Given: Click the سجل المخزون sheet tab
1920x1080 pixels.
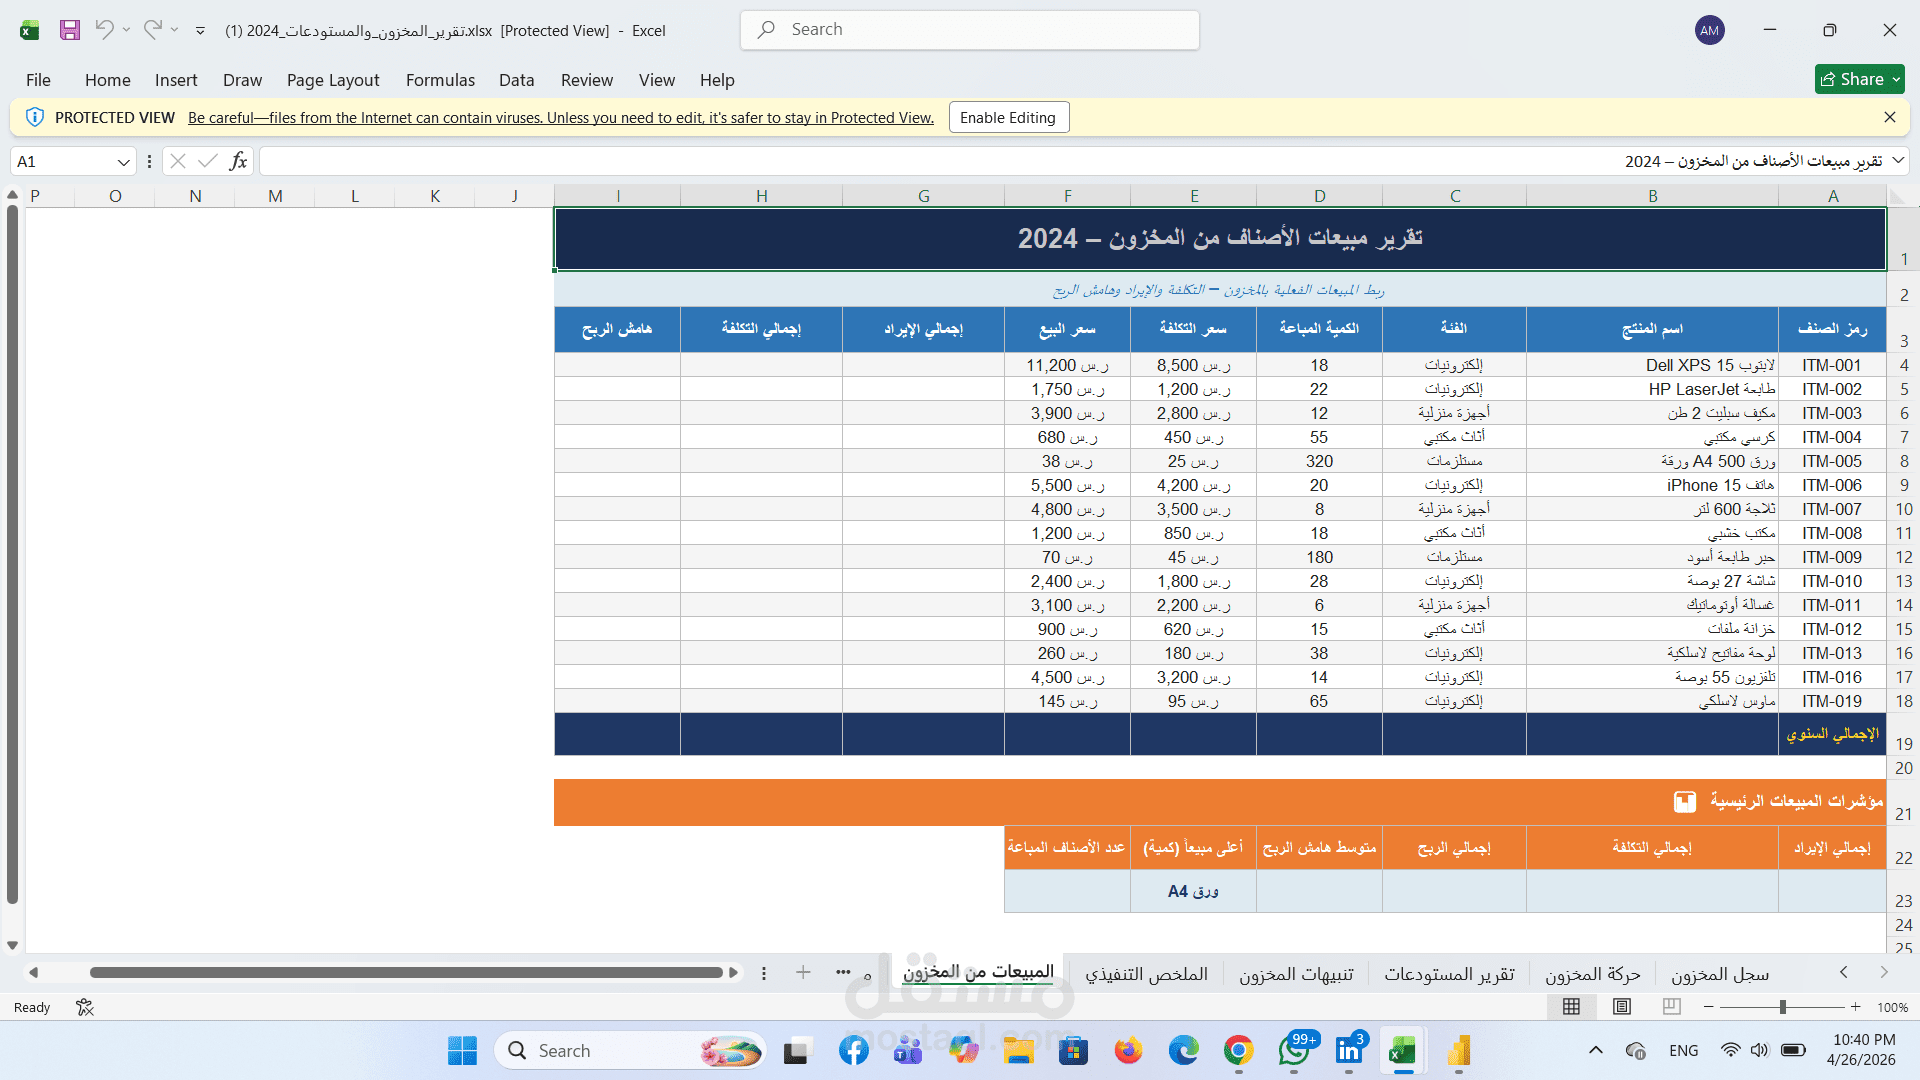Looking at the screenshot, I should point(1719,974).
